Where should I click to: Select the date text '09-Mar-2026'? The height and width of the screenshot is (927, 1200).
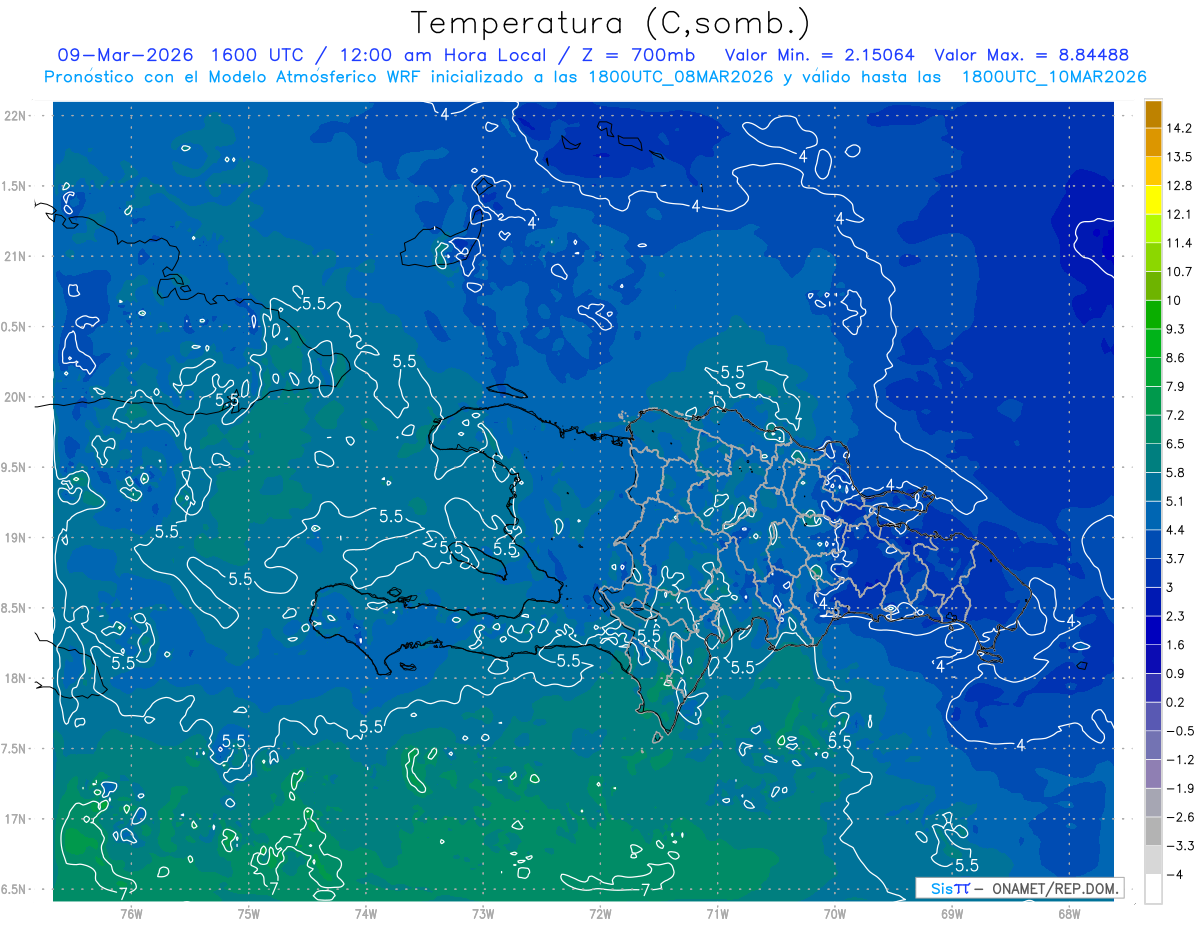(125, 55)
